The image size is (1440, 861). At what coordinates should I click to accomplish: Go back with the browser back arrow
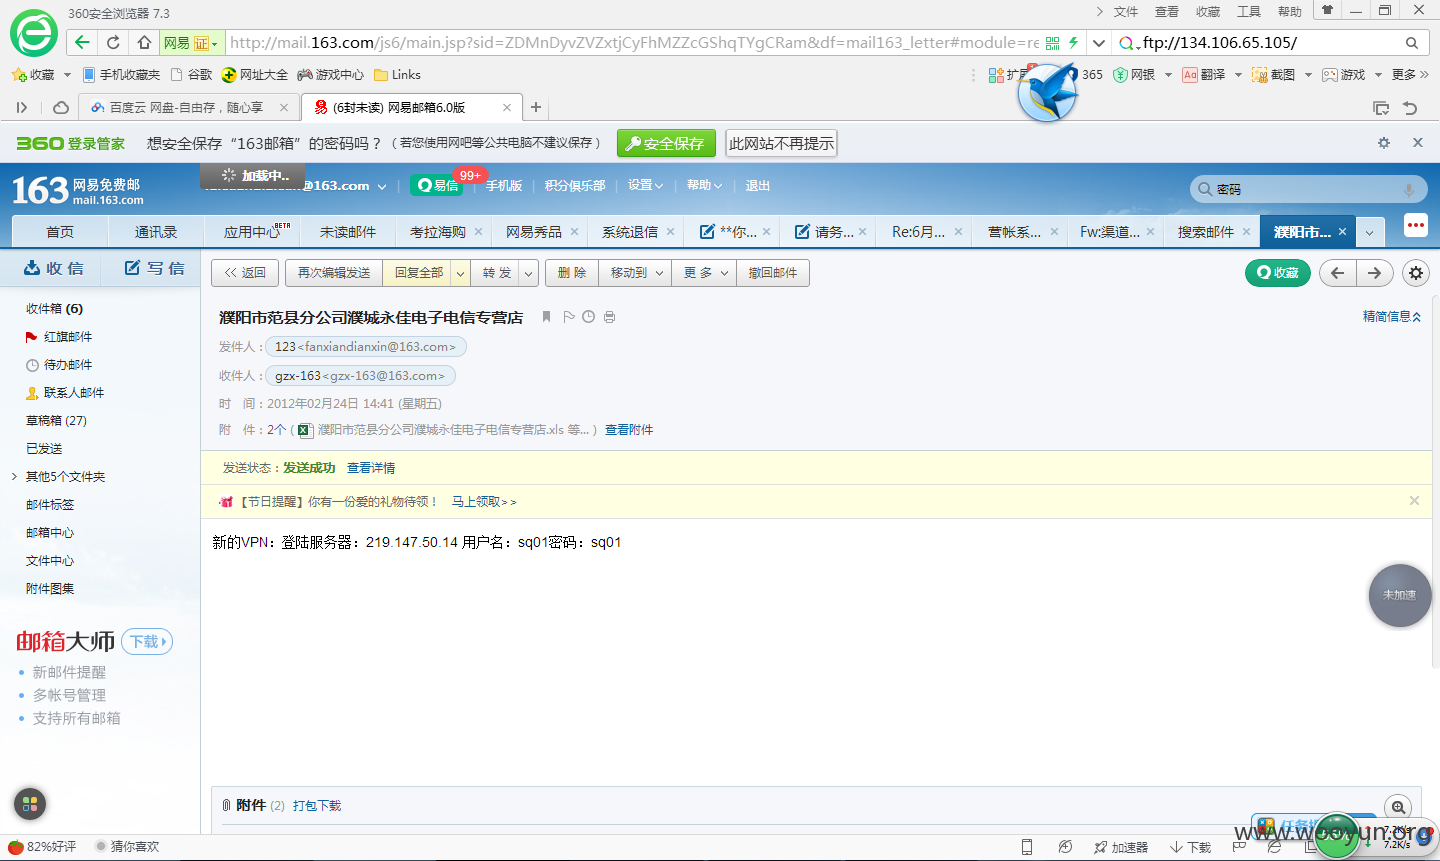pyautogui.click(x=83, y=43)
